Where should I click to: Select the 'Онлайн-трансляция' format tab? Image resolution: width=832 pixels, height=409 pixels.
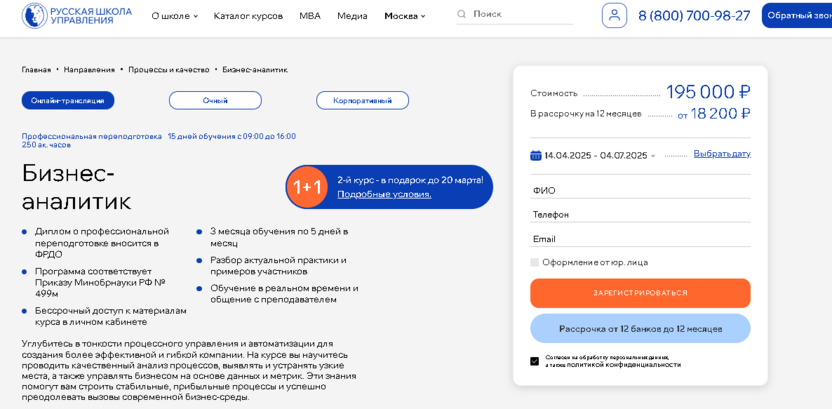tap(68, 100)
